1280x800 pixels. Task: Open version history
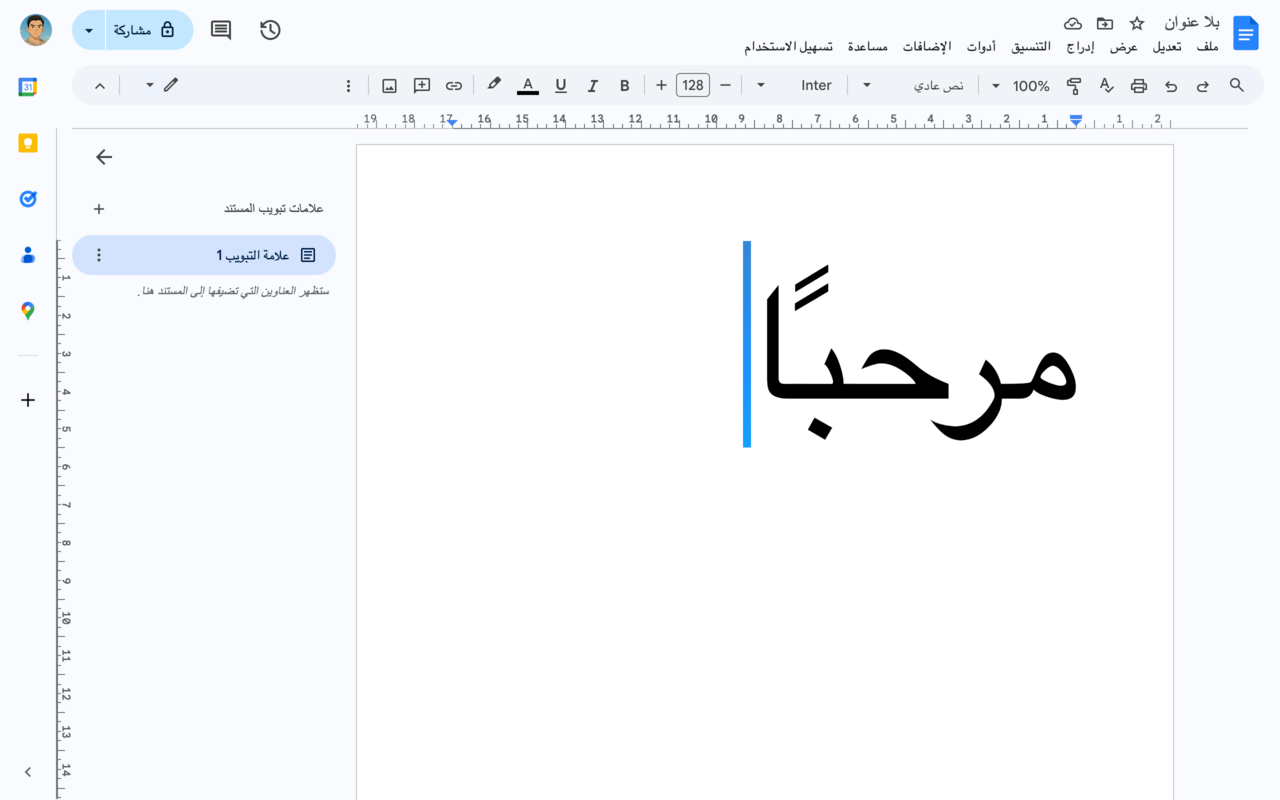point(269,30)
